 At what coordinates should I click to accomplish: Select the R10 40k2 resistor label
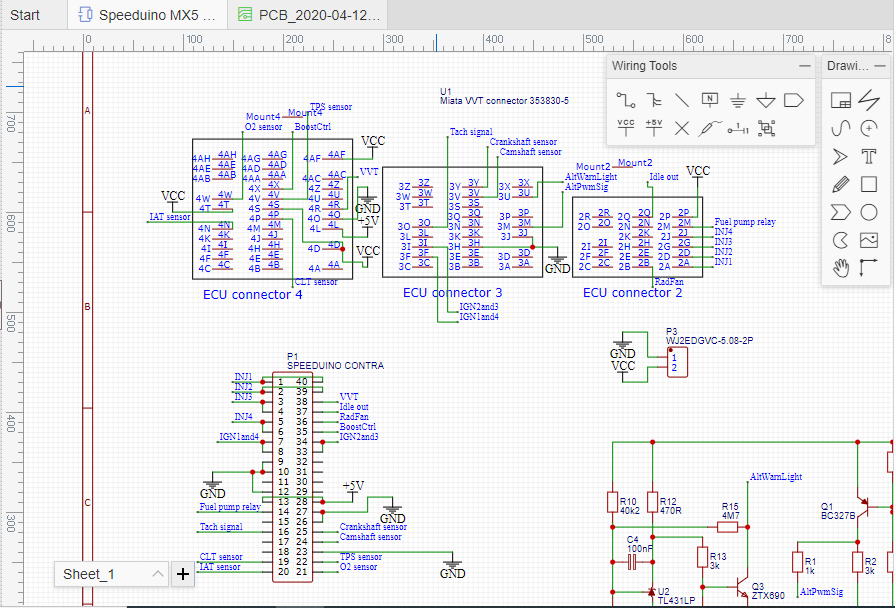tap(630, 506)
